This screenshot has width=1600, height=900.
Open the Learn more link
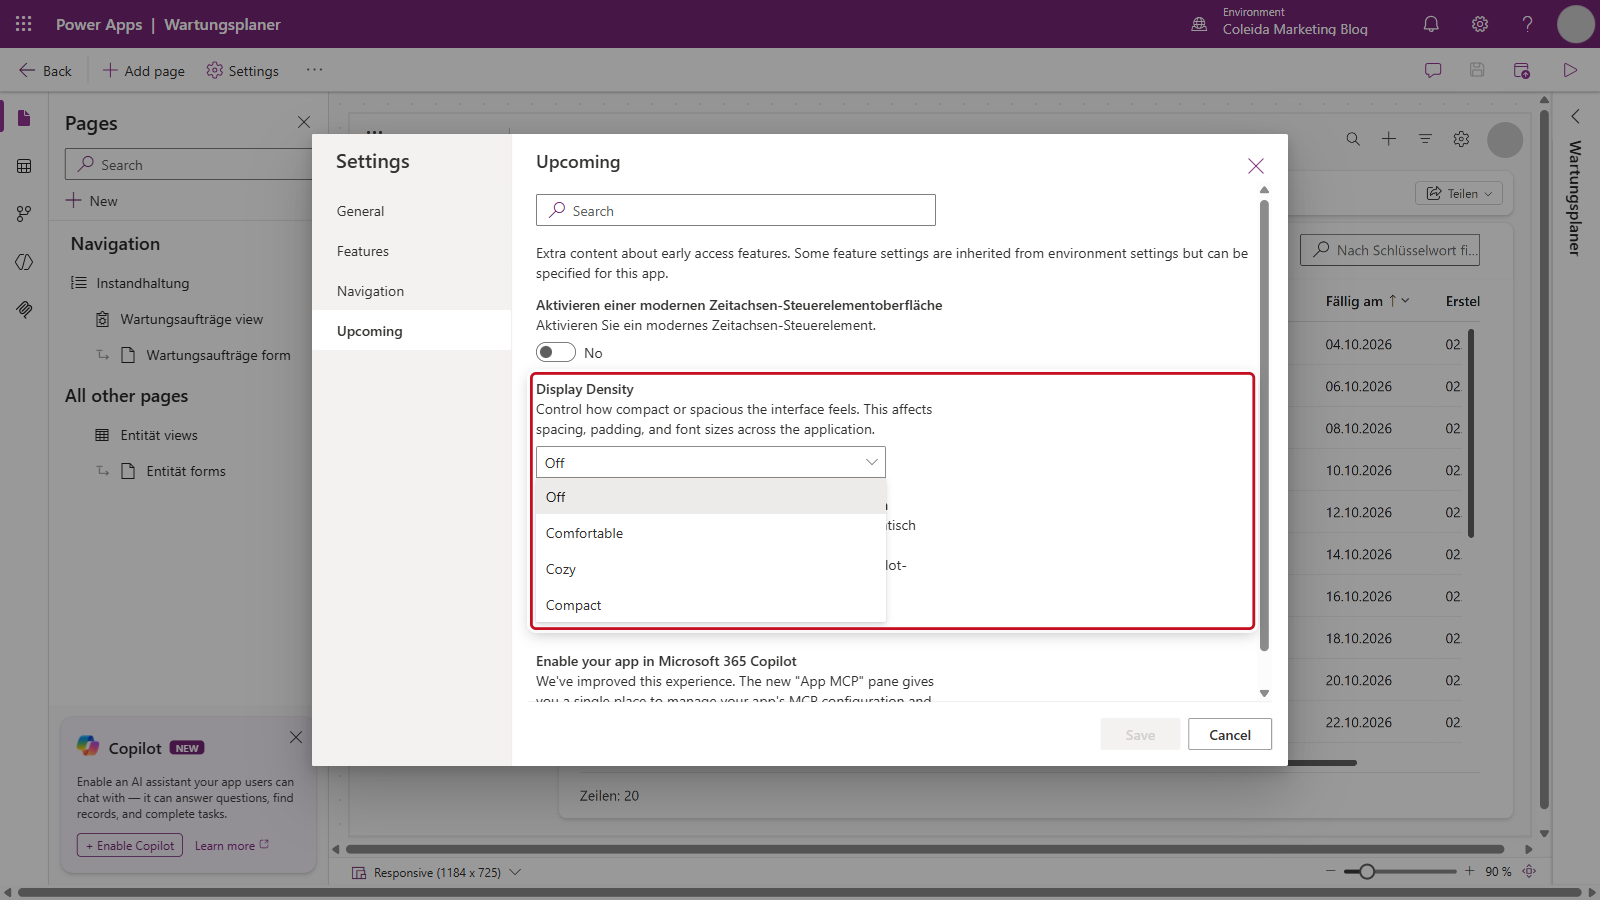click(x=232, y=845)
